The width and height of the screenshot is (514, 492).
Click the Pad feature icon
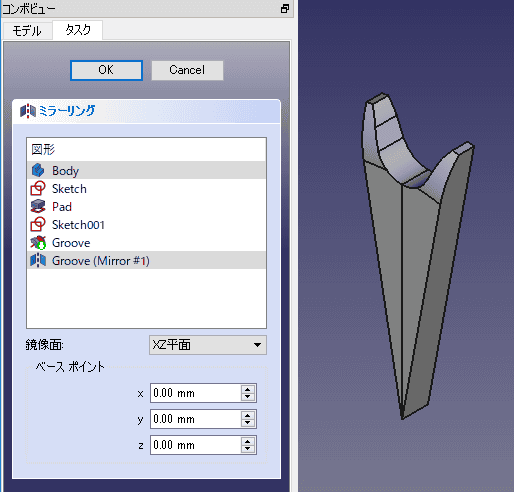tap(38, 206)
